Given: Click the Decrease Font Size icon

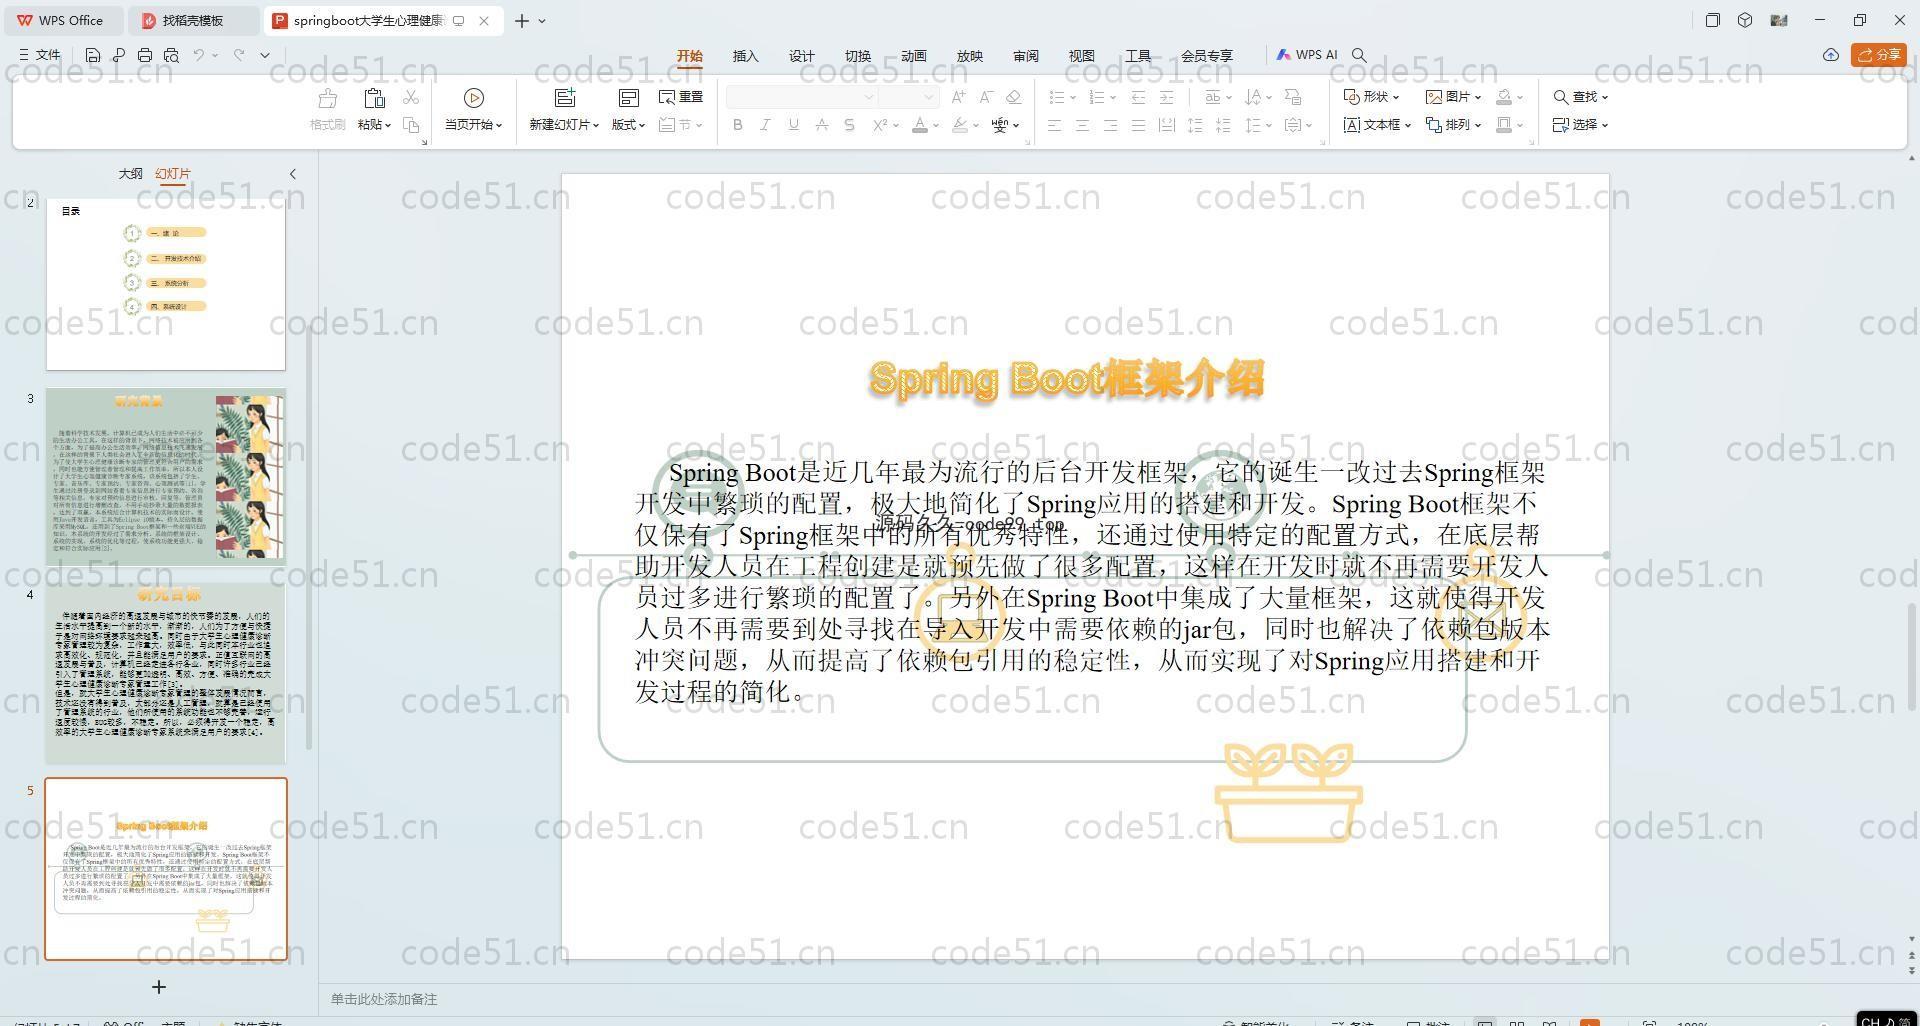Looking at the screenshot, I should pos(986,97).
